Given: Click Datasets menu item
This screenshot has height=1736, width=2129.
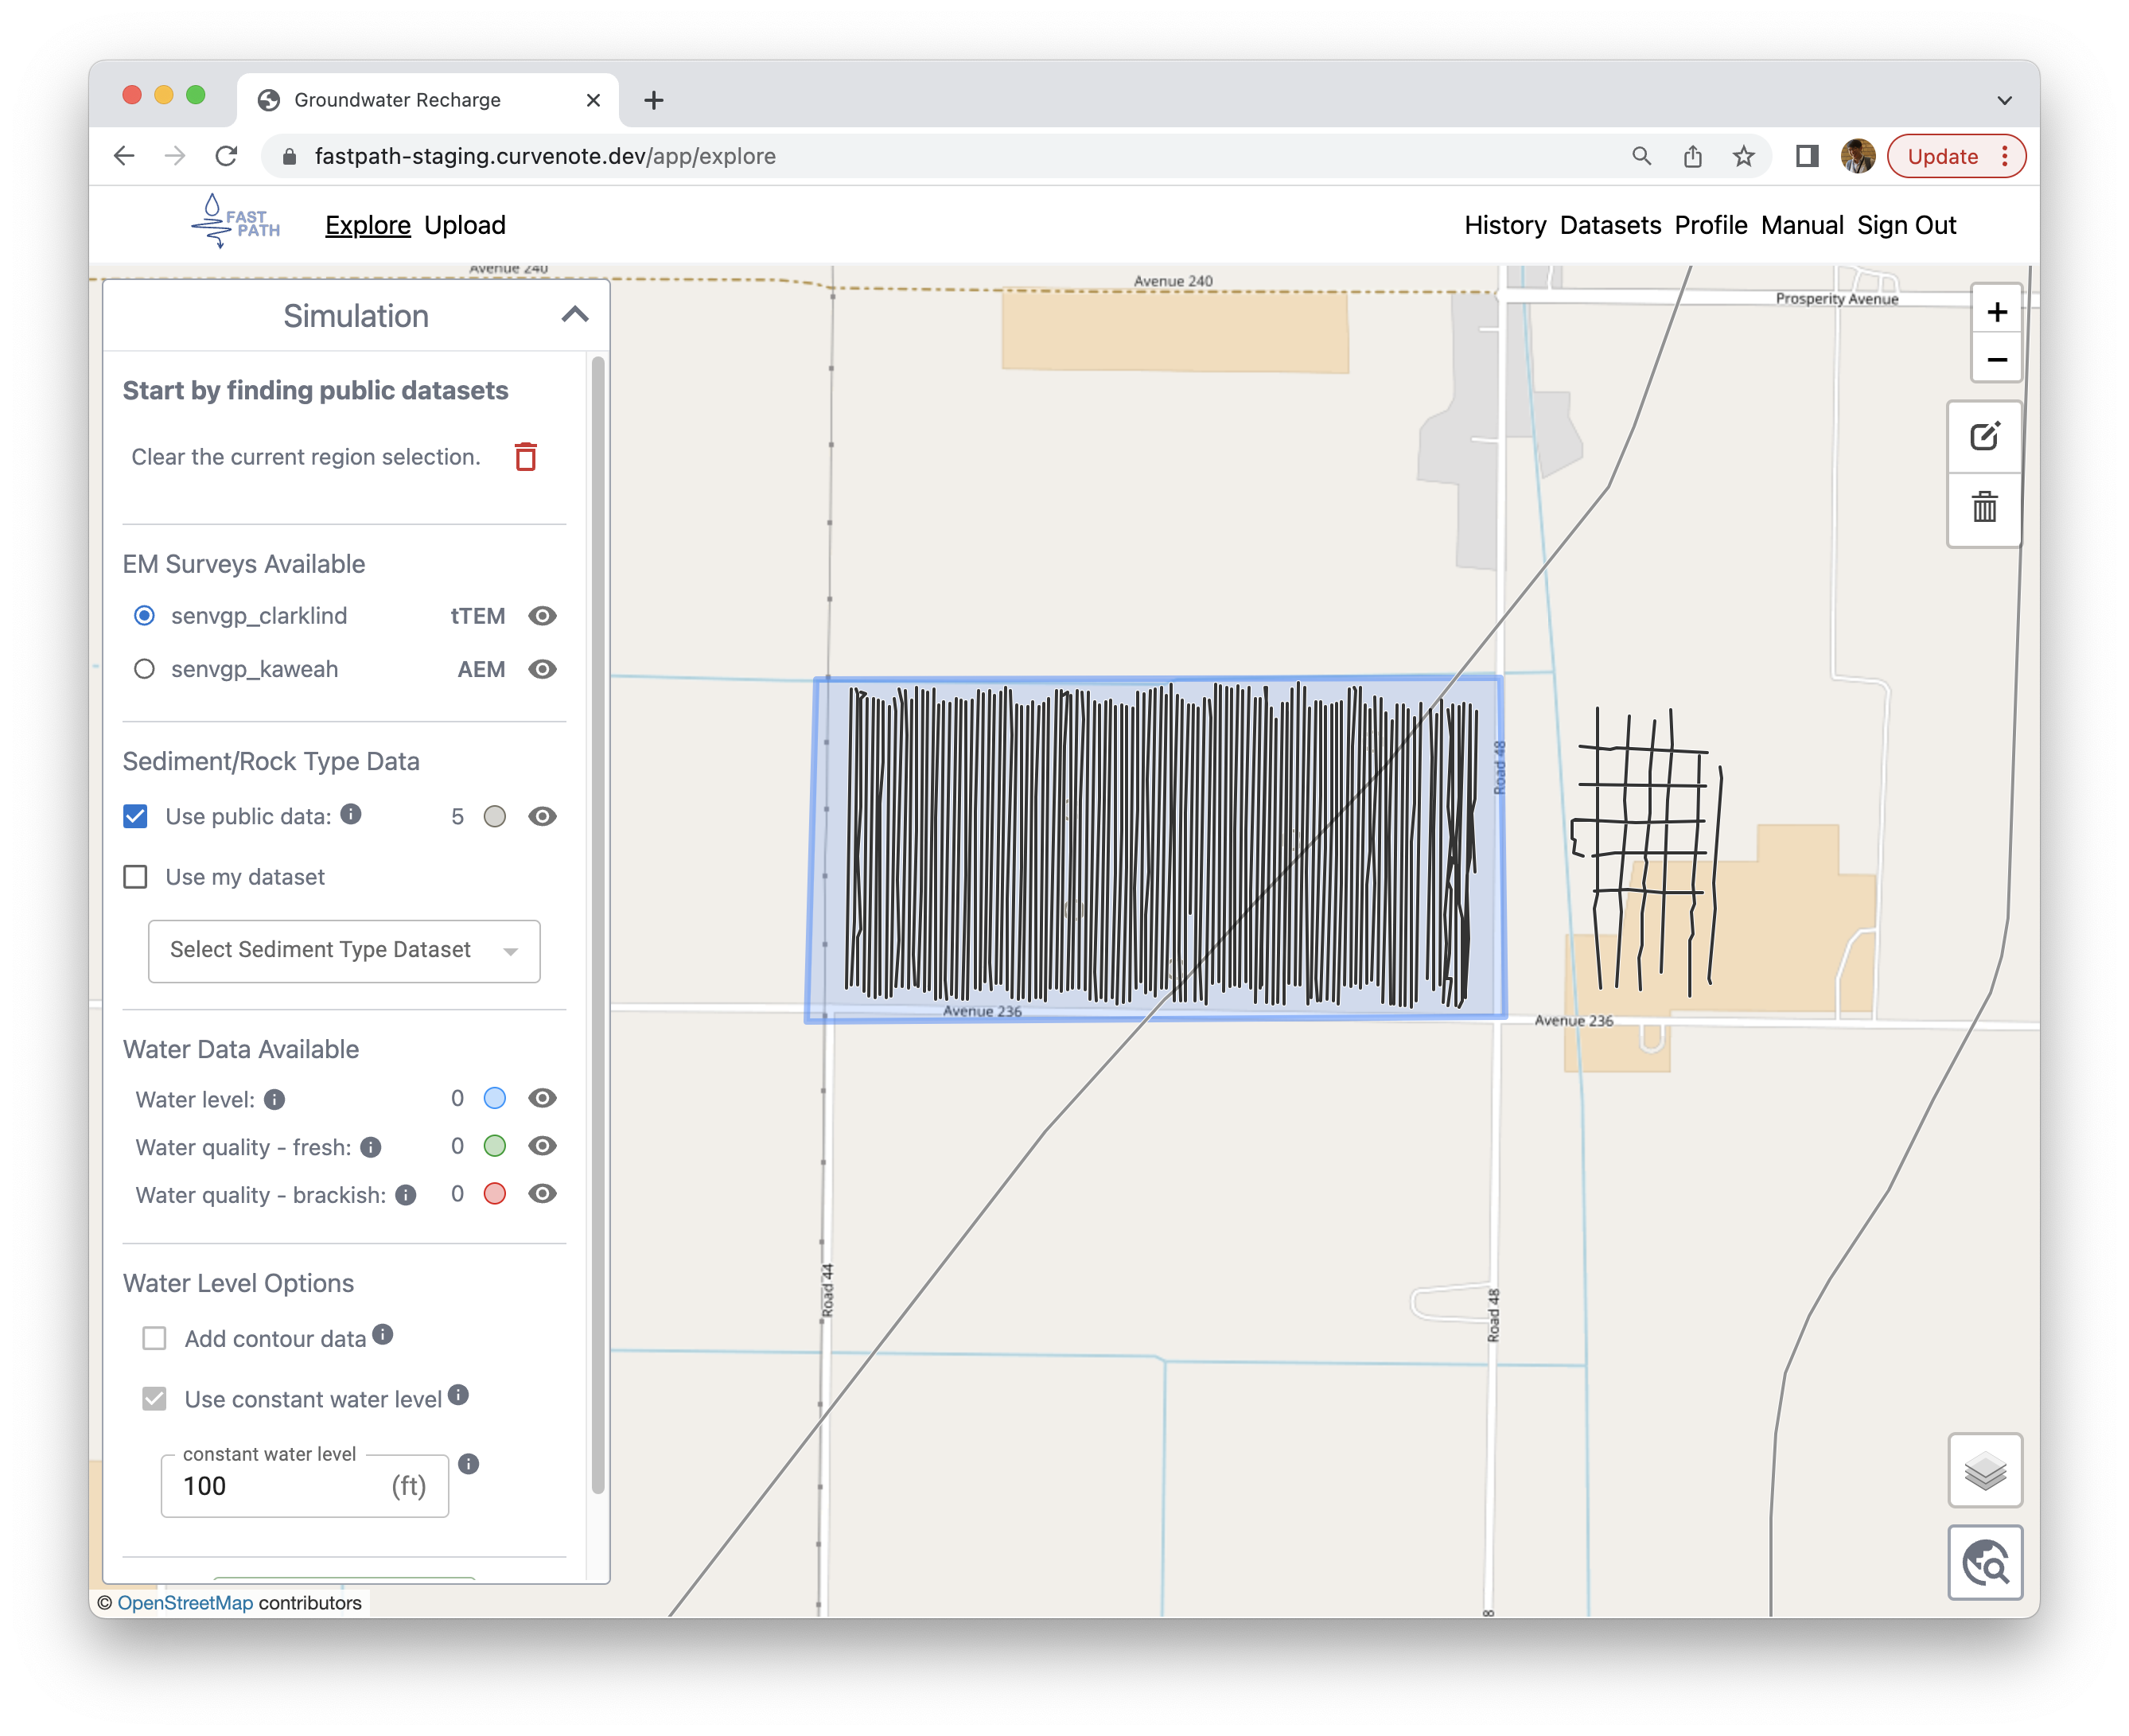Looking at the screenshot, I should [x=1607, y=224].
